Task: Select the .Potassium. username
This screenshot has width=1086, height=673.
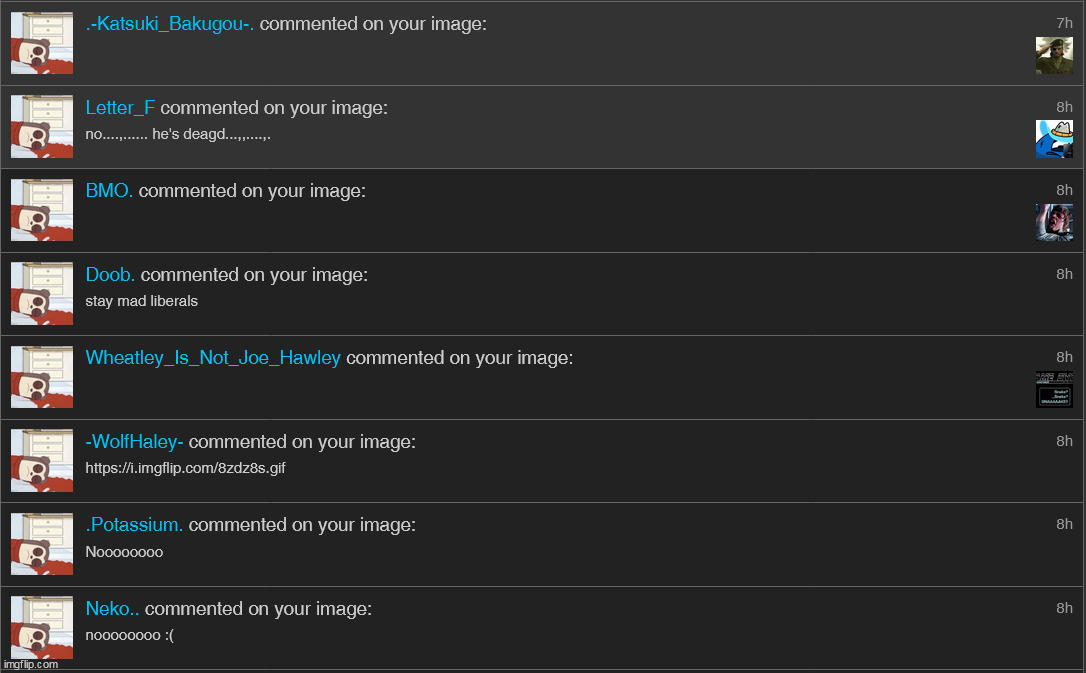Action: point(134,525)
